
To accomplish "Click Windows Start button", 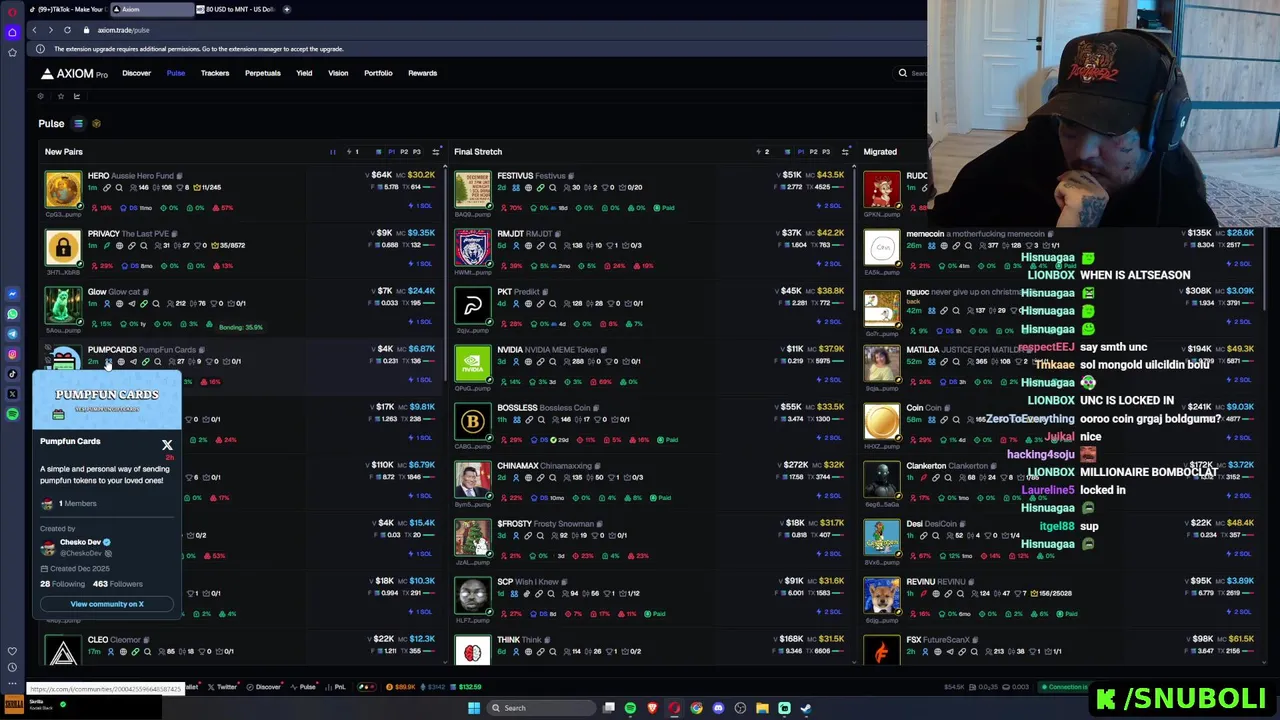I will pyautogui.click(x=473, y=708).
